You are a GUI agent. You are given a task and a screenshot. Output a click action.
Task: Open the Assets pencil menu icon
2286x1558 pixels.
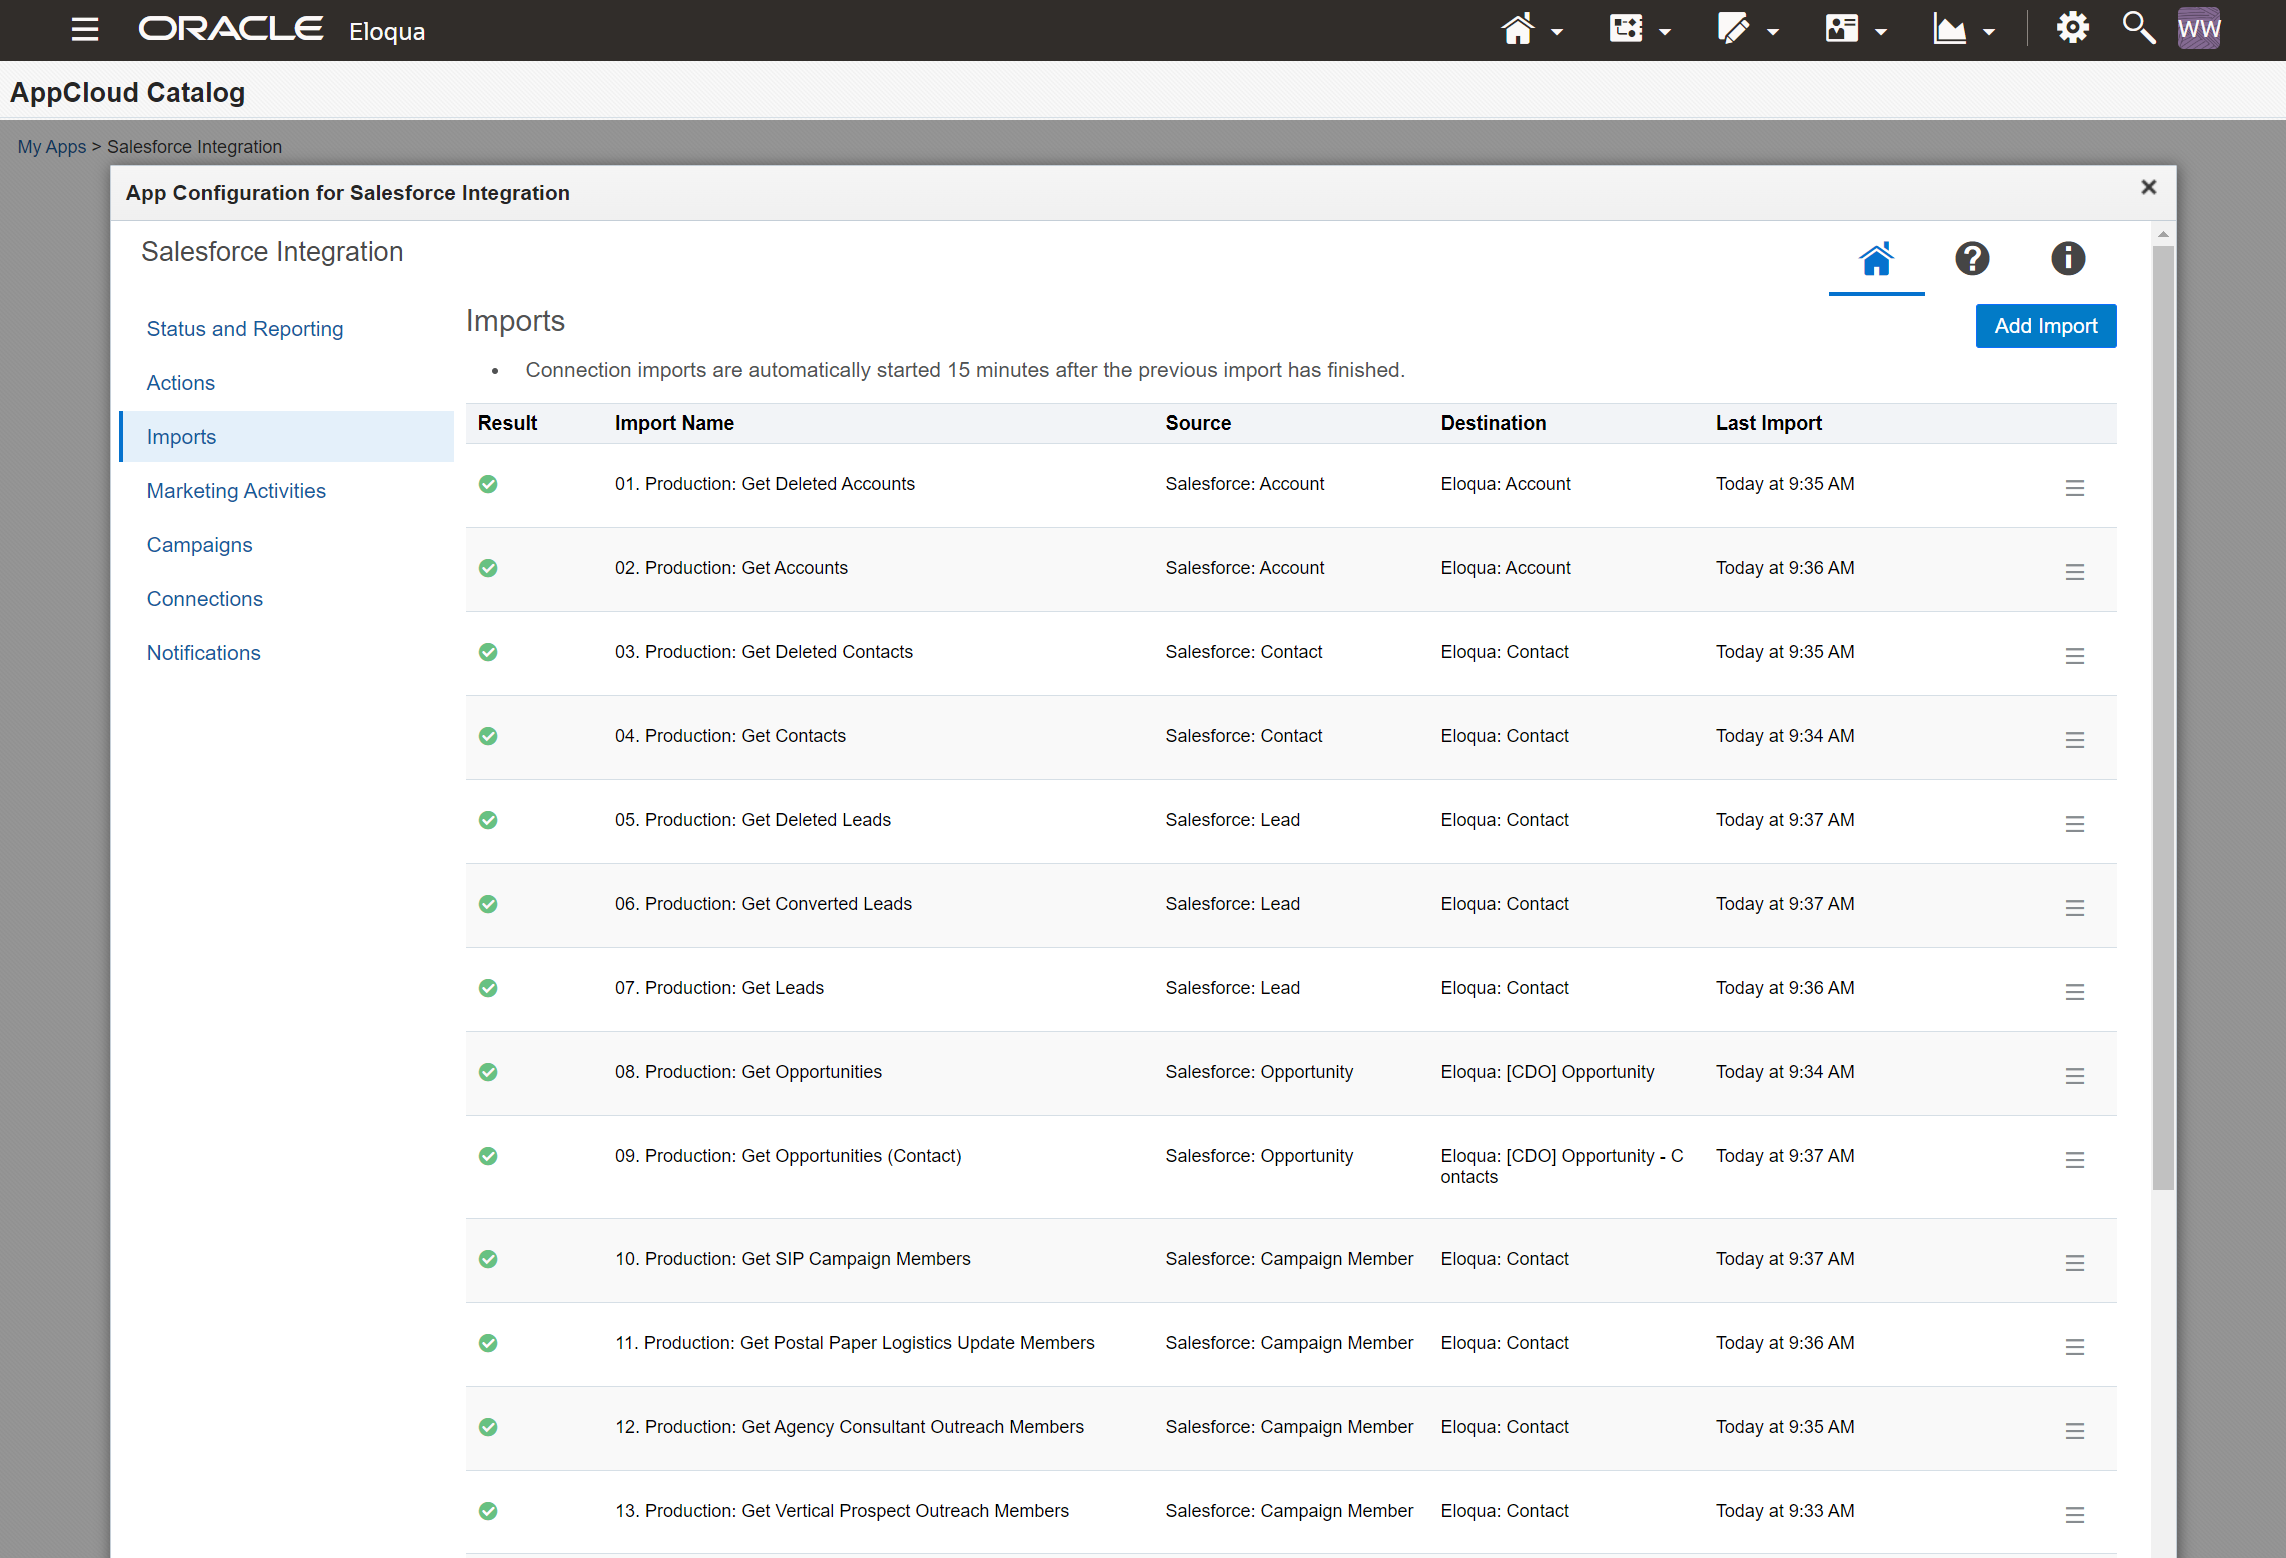(1734, 29)
